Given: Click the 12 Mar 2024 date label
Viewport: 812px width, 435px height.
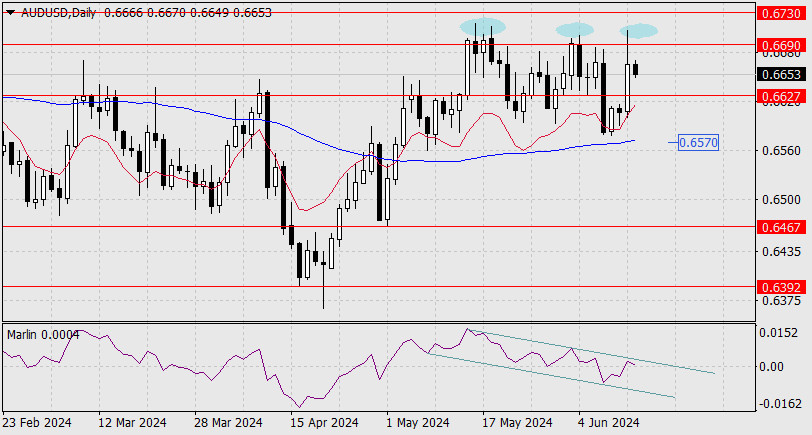Looking at the screenshot, I should [132, 423].
